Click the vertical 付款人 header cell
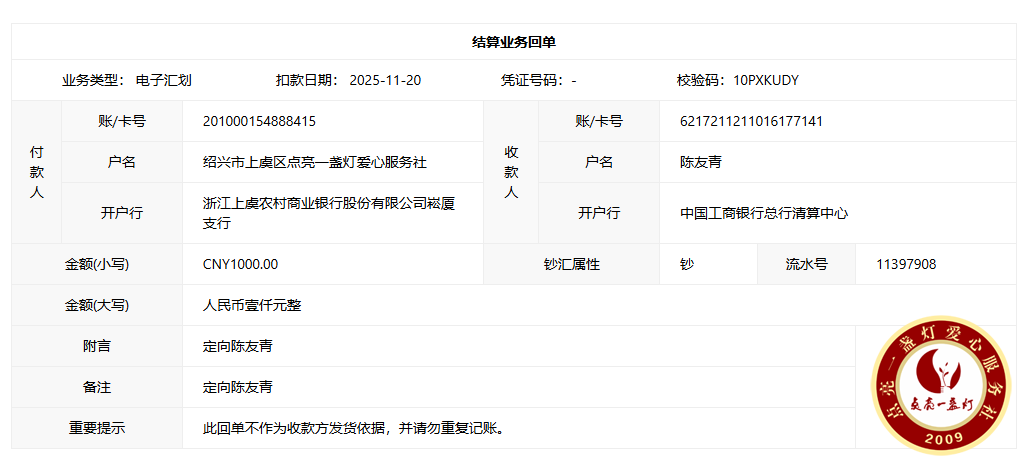This screenshot has width=1021, height=467. (x=36, y=172)
